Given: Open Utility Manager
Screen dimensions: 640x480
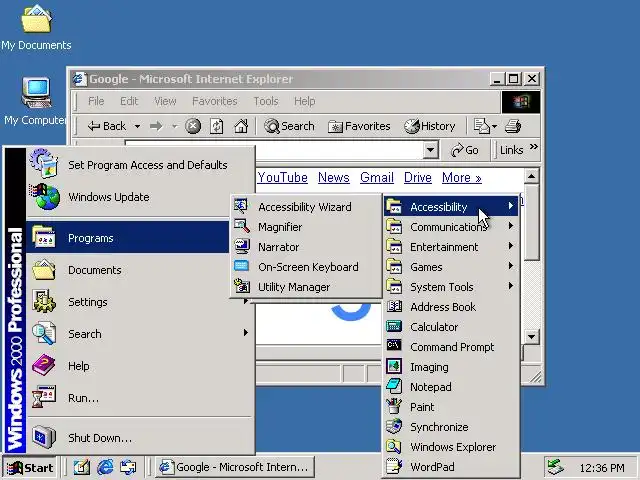Looking at the screenshot, I should [306, 287].
